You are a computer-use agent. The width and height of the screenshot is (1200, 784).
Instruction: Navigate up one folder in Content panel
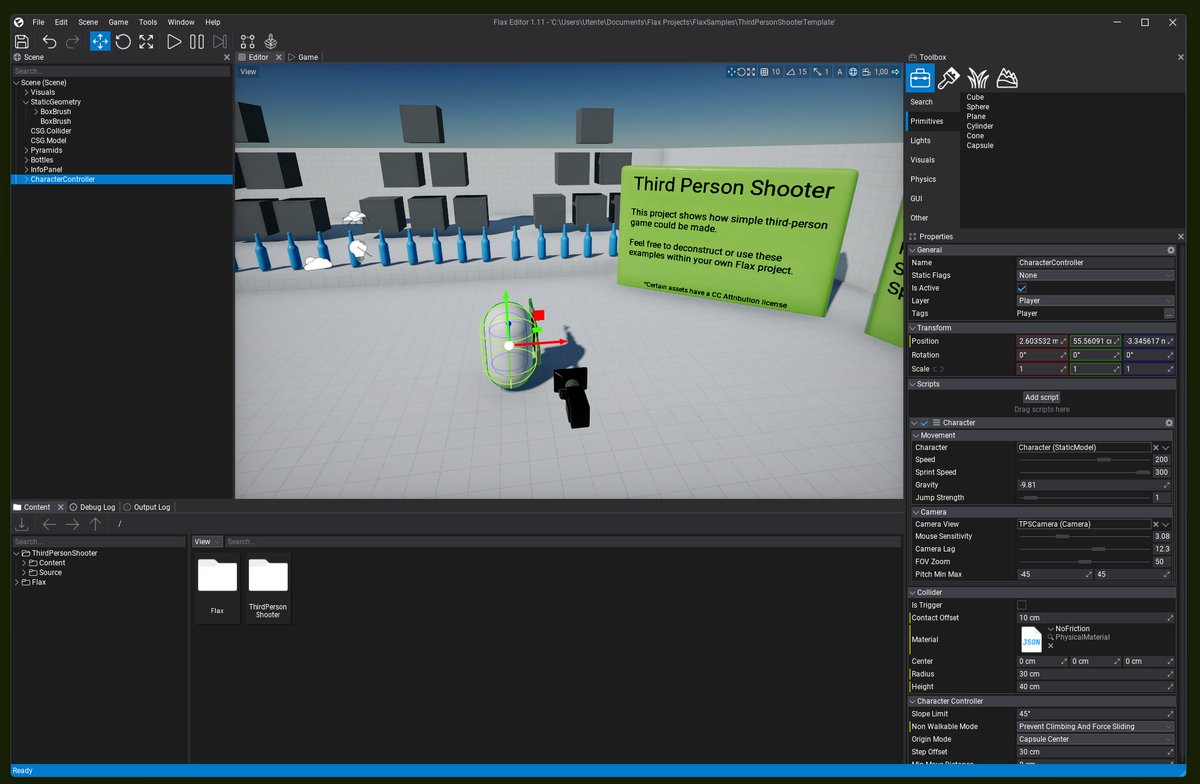(95, 524)
